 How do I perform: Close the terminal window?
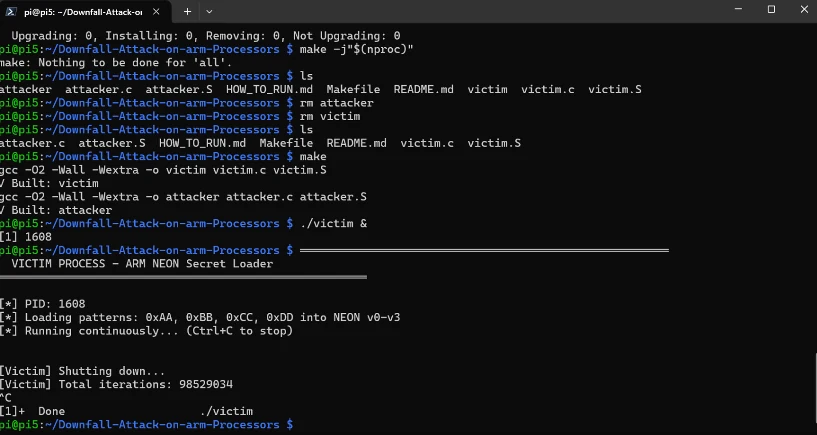coord(804,9)
